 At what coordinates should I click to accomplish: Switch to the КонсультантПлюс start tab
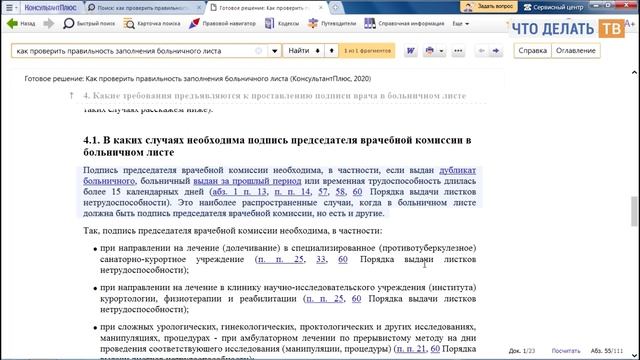(50, 7)
